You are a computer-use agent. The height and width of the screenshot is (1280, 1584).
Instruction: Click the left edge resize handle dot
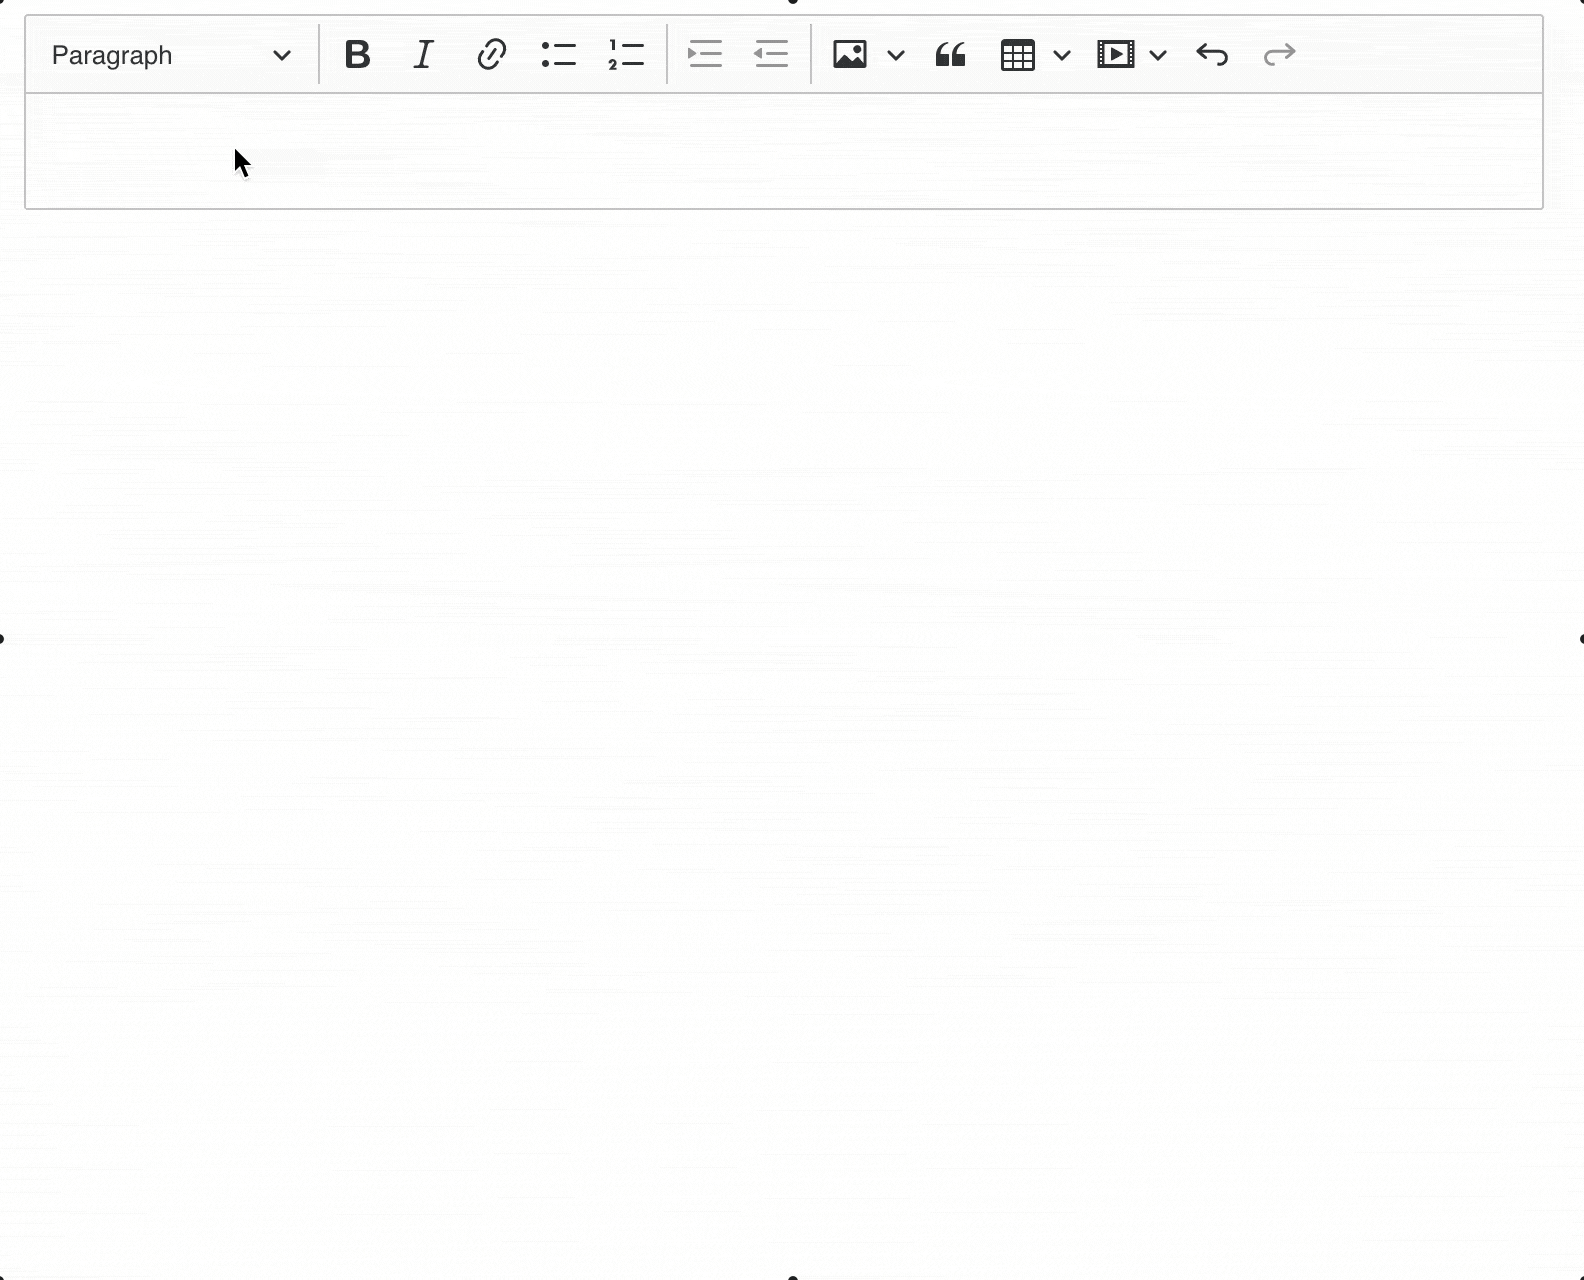click(2, 639)
